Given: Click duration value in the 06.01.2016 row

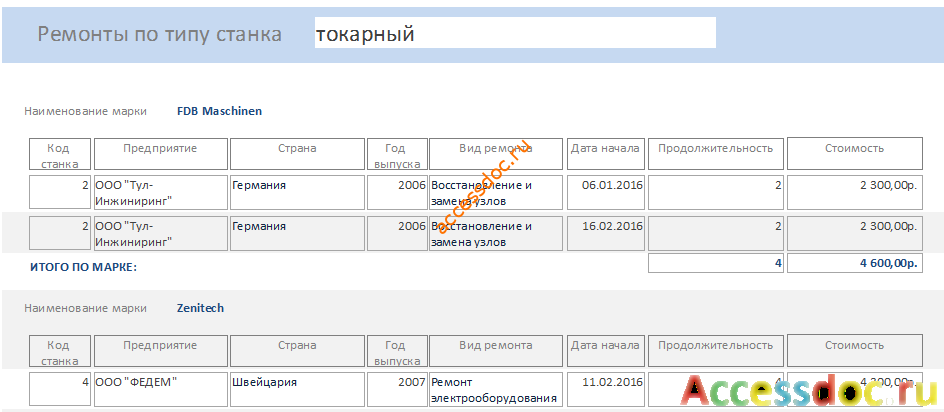Looking at the screenshot, I should 716,192.
